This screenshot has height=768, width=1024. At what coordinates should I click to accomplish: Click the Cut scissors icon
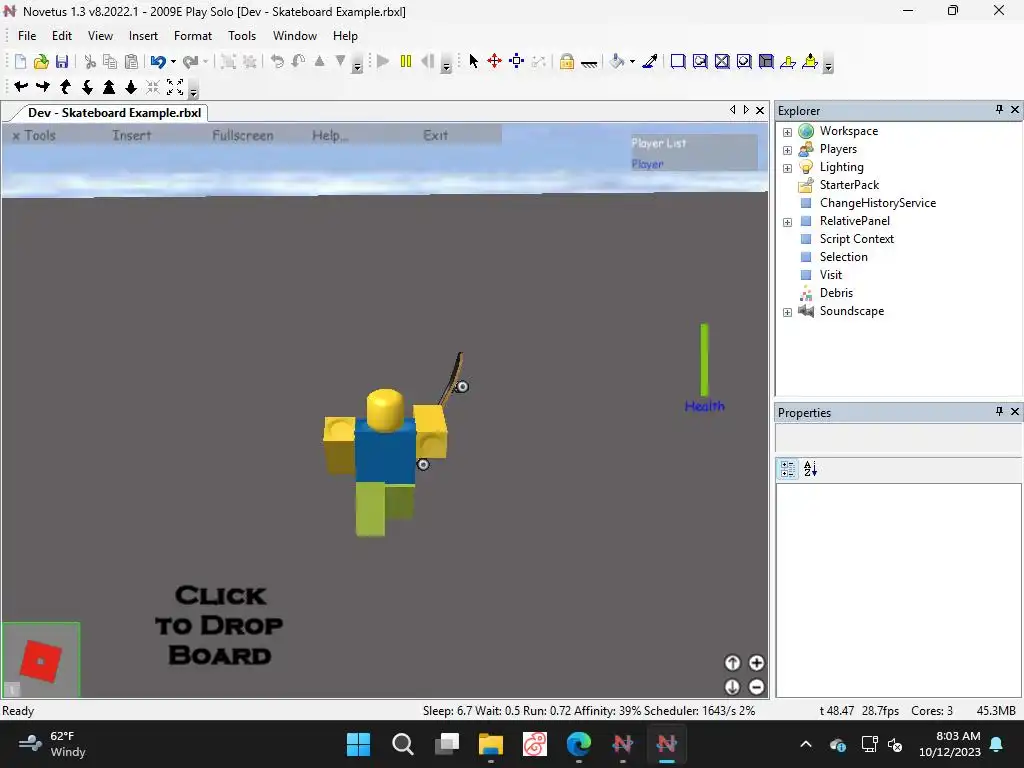90,61
